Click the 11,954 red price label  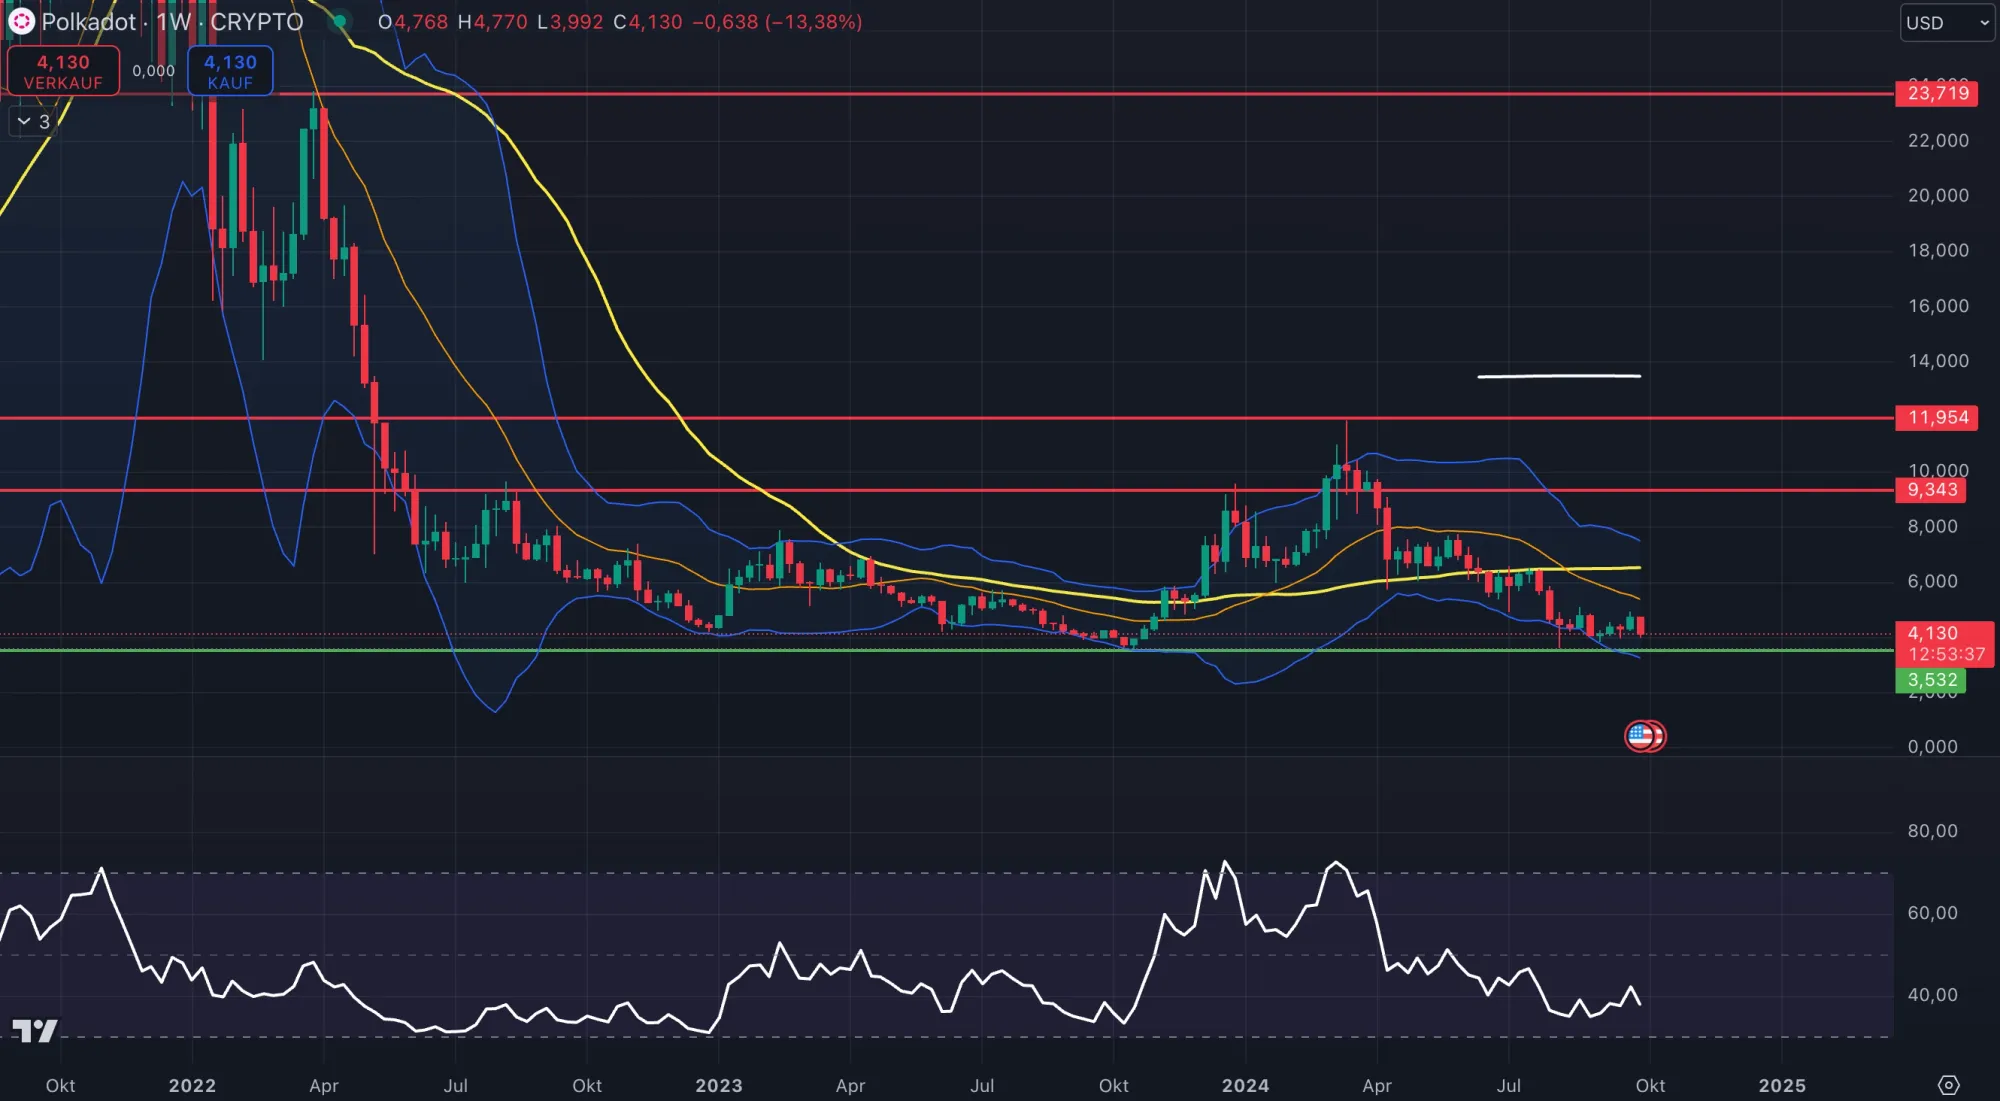(x=1936, y=417)
